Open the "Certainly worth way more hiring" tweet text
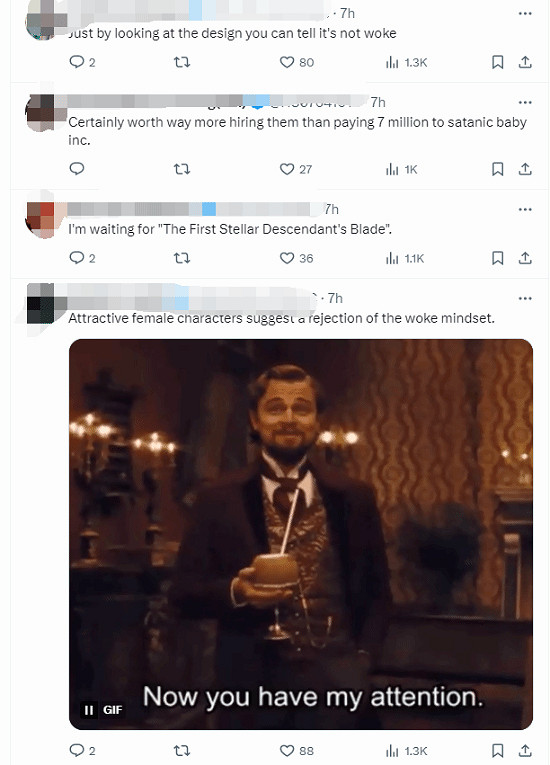Screen dimensions: 550x765 click(297, 131)
